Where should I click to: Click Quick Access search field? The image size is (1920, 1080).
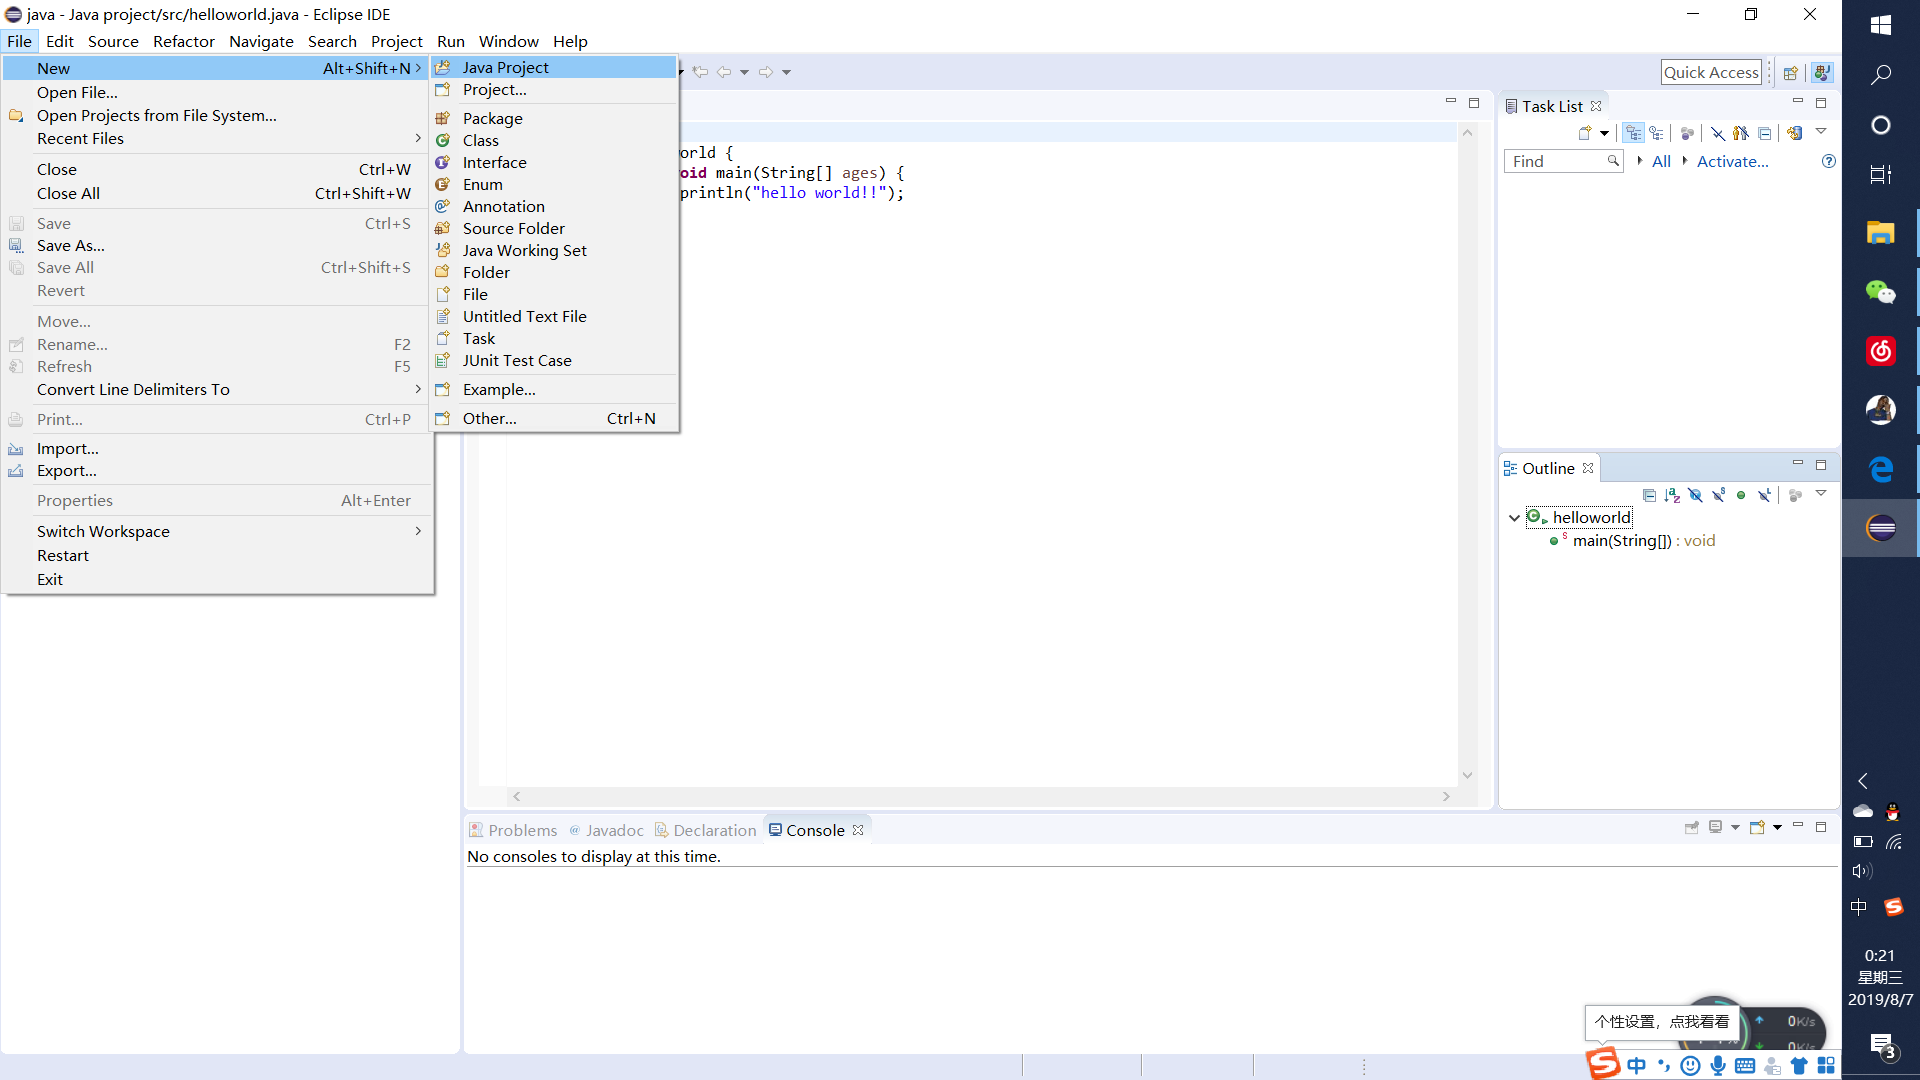pyautogui.click(x=1711, y=72)
